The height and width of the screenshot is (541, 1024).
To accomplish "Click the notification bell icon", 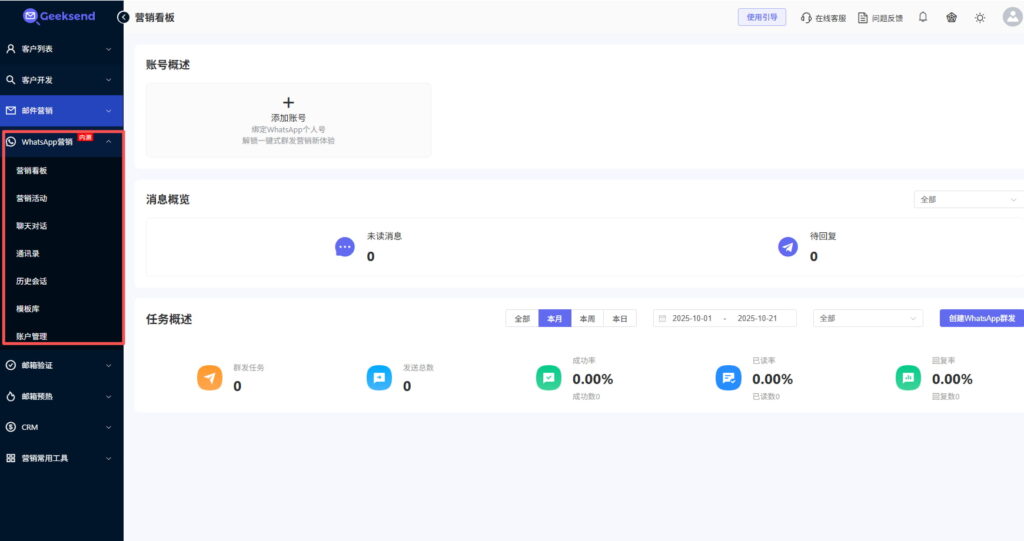I will 923,17.
